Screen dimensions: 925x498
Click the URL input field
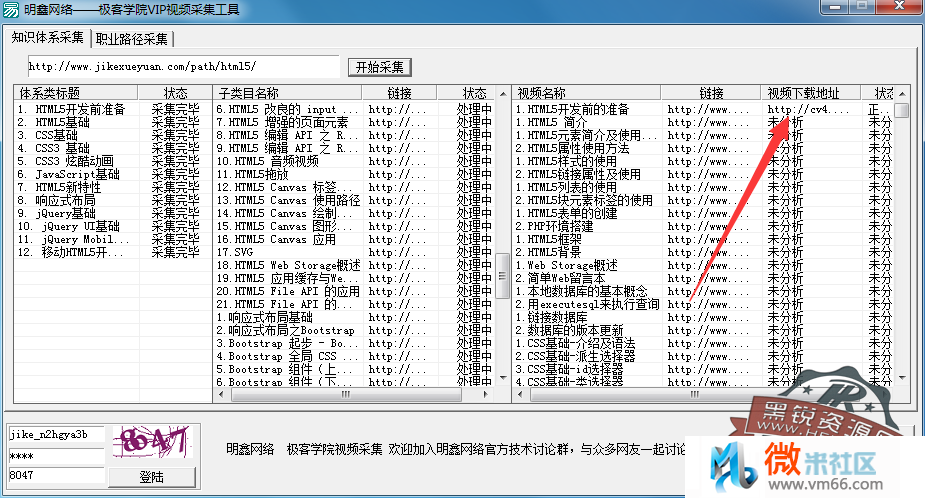click(183, 67)
